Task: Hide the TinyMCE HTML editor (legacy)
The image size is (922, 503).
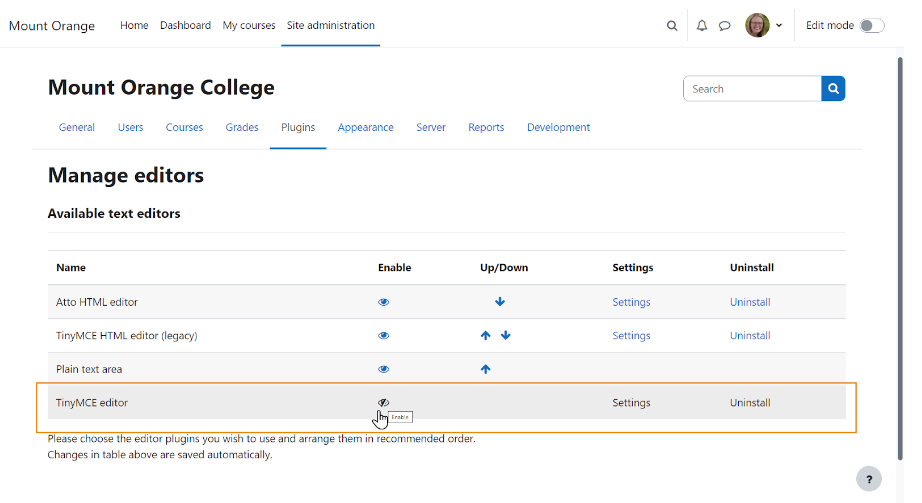Action: pyautogui.click(x=384, y=336)
